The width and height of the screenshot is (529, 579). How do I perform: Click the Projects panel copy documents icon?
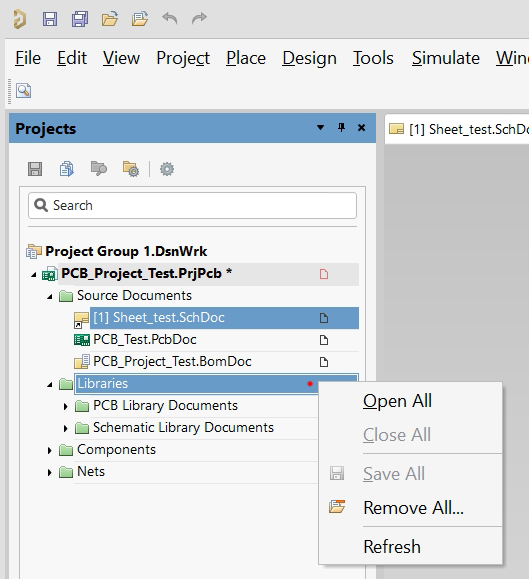(x=66, y=169)
